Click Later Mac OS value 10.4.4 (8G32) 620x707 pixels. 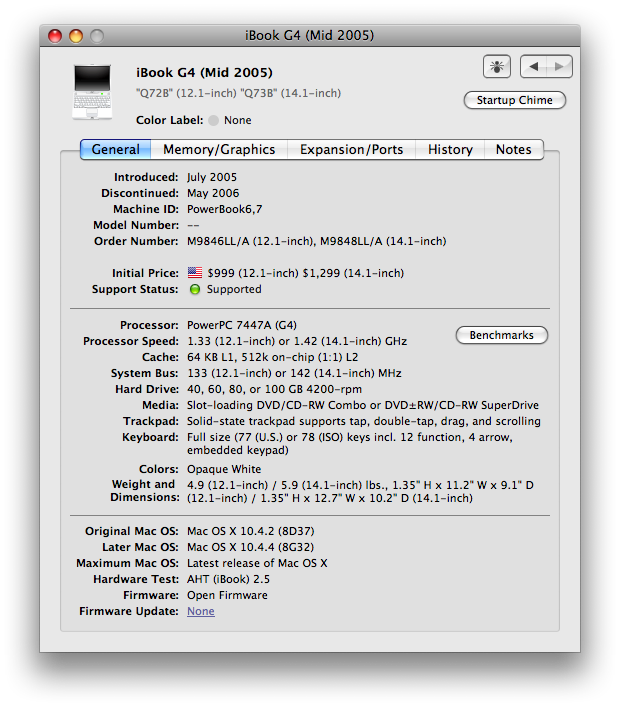point(251,547)
